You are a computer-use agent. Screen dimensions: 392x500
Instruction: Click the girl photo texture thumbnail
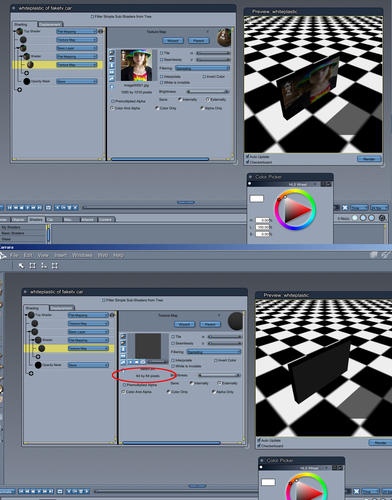click(136, 65)
